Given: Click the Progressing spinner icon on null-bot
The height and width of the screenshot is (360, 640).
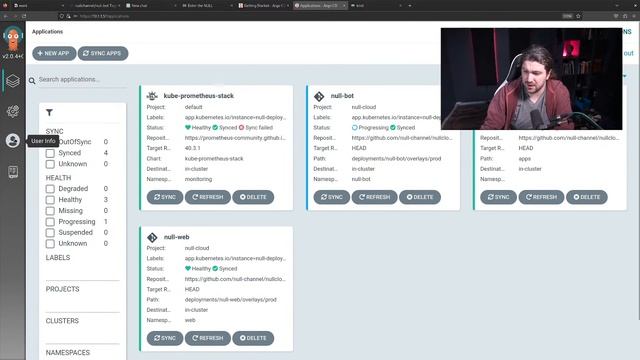Looking at the screenshot, I should [x=354, y=128].
